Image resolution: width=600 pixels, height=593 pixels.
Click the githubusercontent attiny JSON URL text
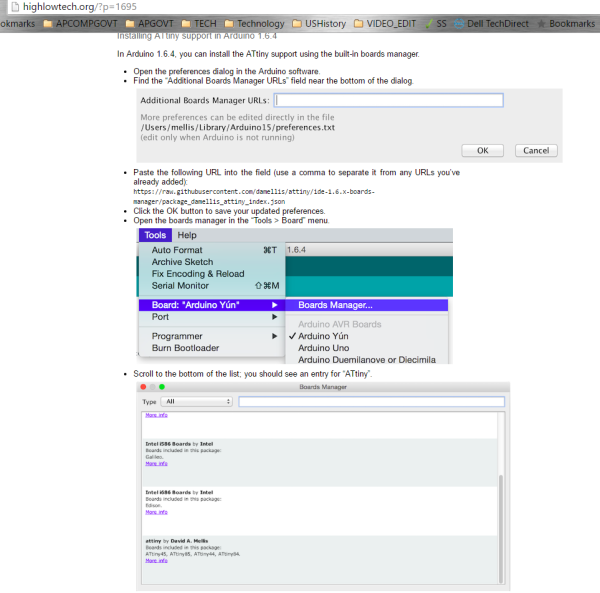254,197
